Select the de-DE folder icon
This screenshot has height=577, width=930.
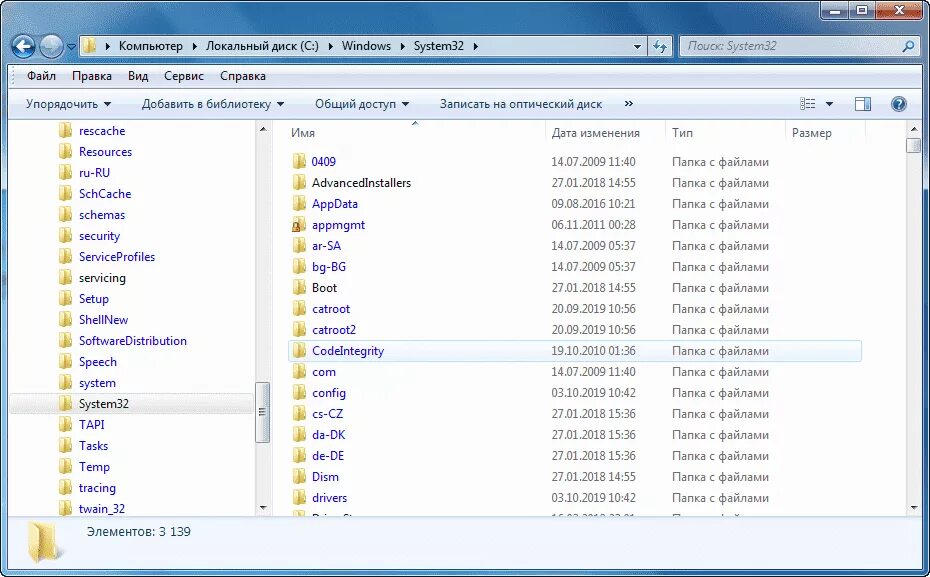[300, 456]
